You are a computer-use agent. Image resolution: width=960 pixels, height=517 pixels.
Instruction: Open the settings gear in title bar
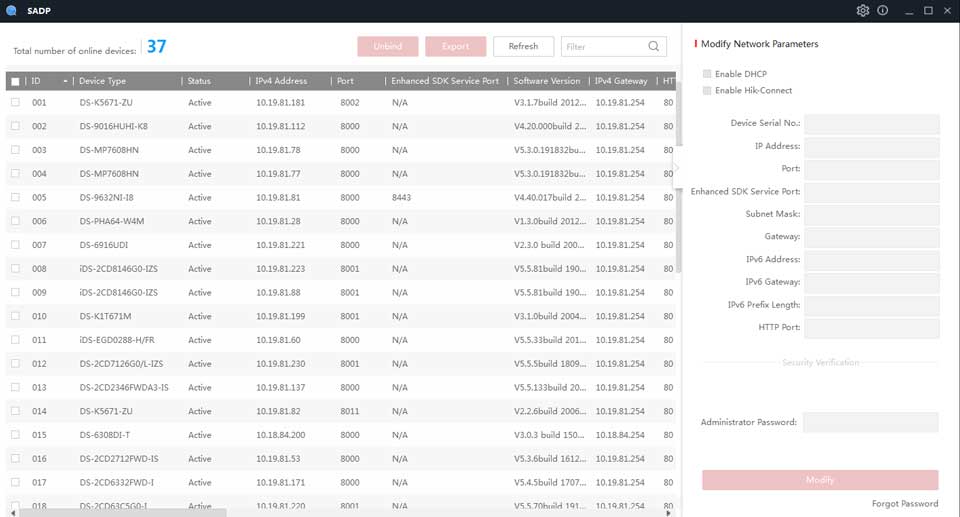[x=863, y=10]
